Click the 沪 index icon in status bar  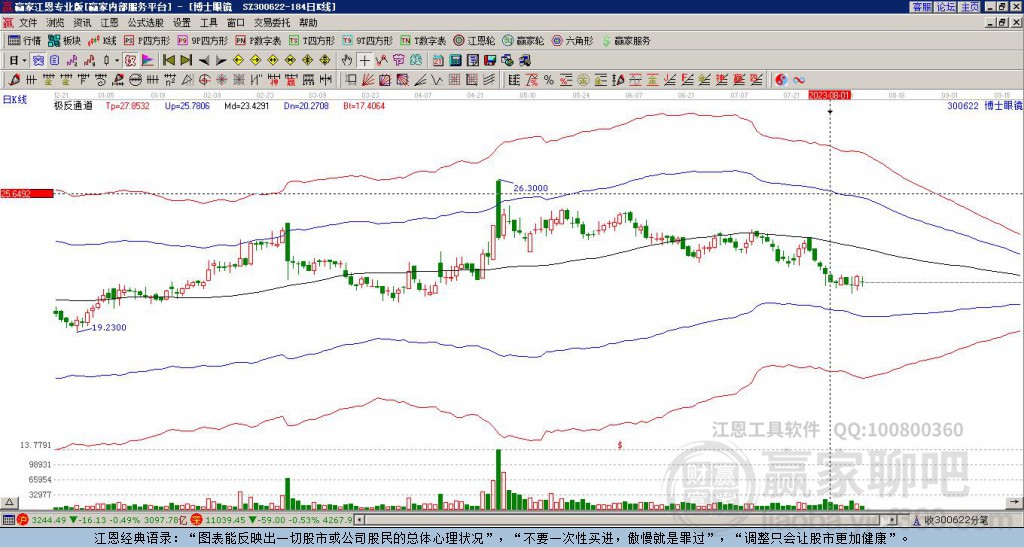point(24,520)
